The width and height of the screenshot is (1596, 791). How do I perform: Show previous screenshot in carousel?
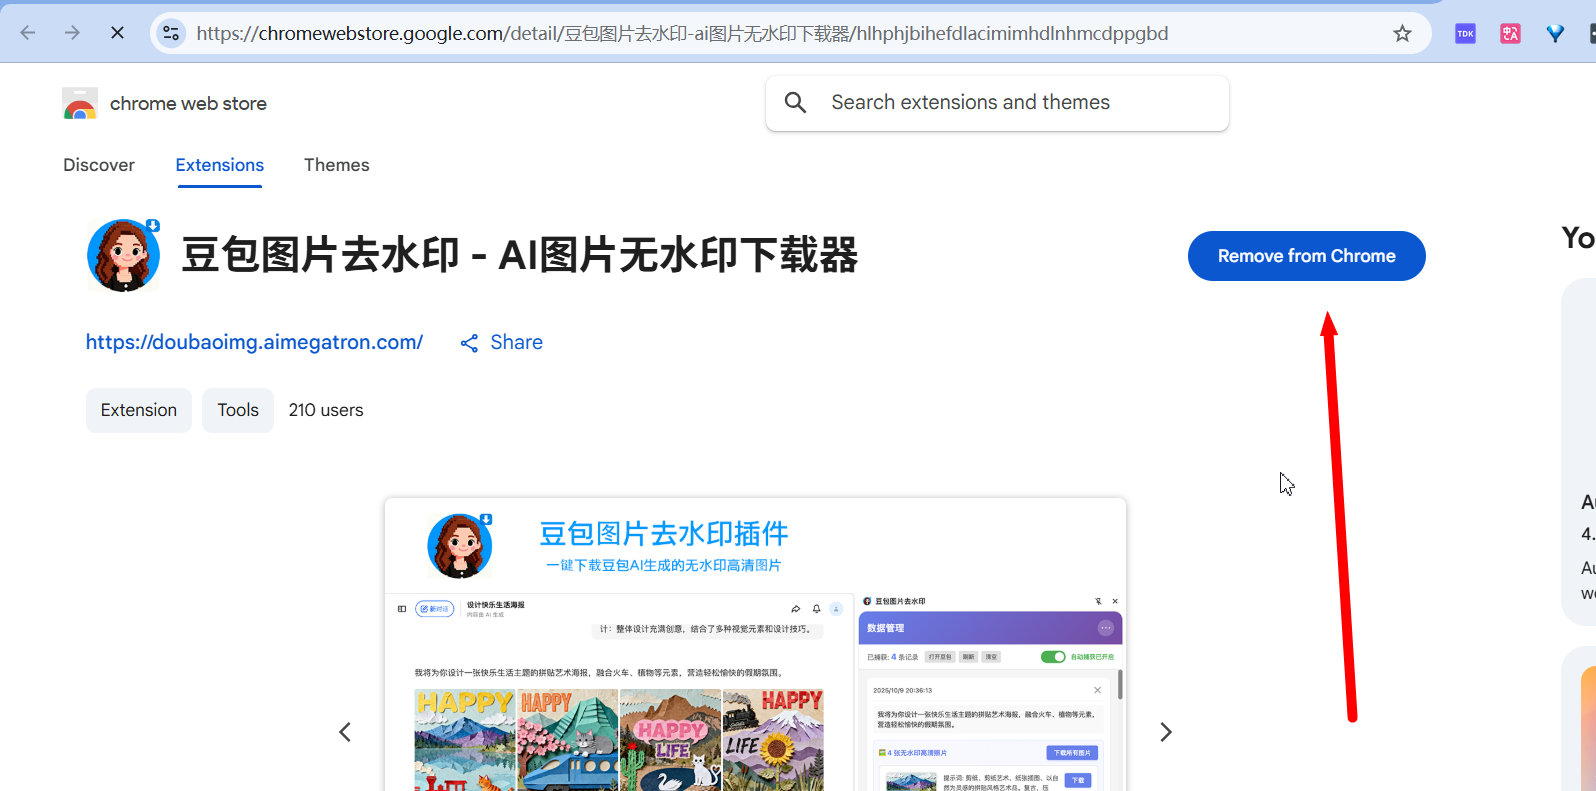345,732
